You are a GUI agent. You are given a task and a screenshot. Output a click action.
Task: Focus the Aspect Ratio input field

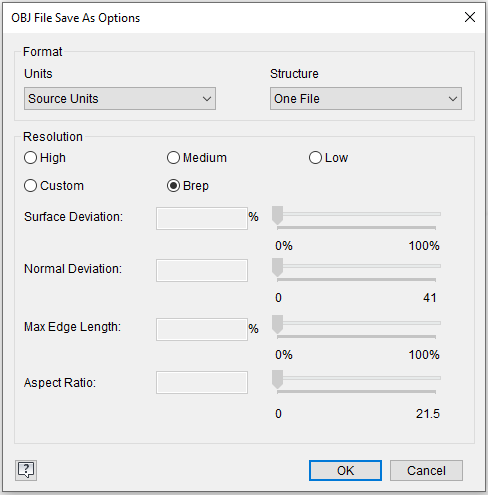(x=202, y=382)
